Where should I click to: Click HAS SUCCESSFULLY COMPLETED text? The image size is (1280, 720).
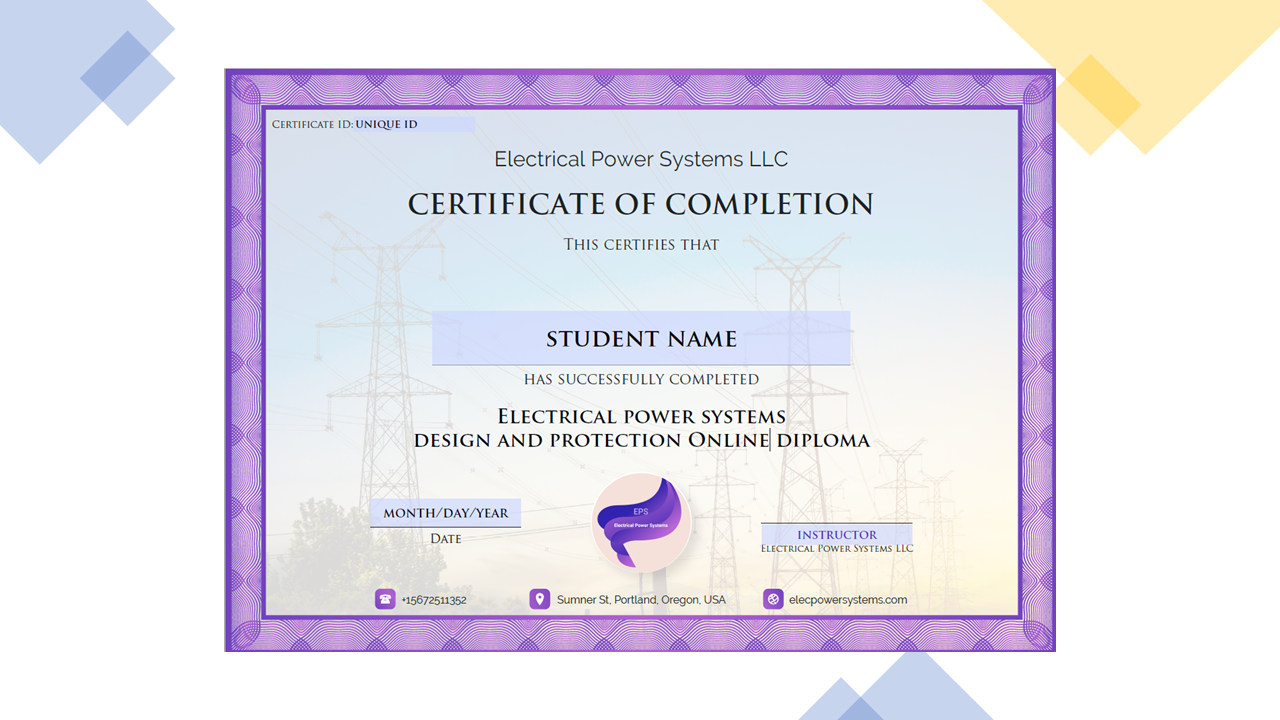641,379
